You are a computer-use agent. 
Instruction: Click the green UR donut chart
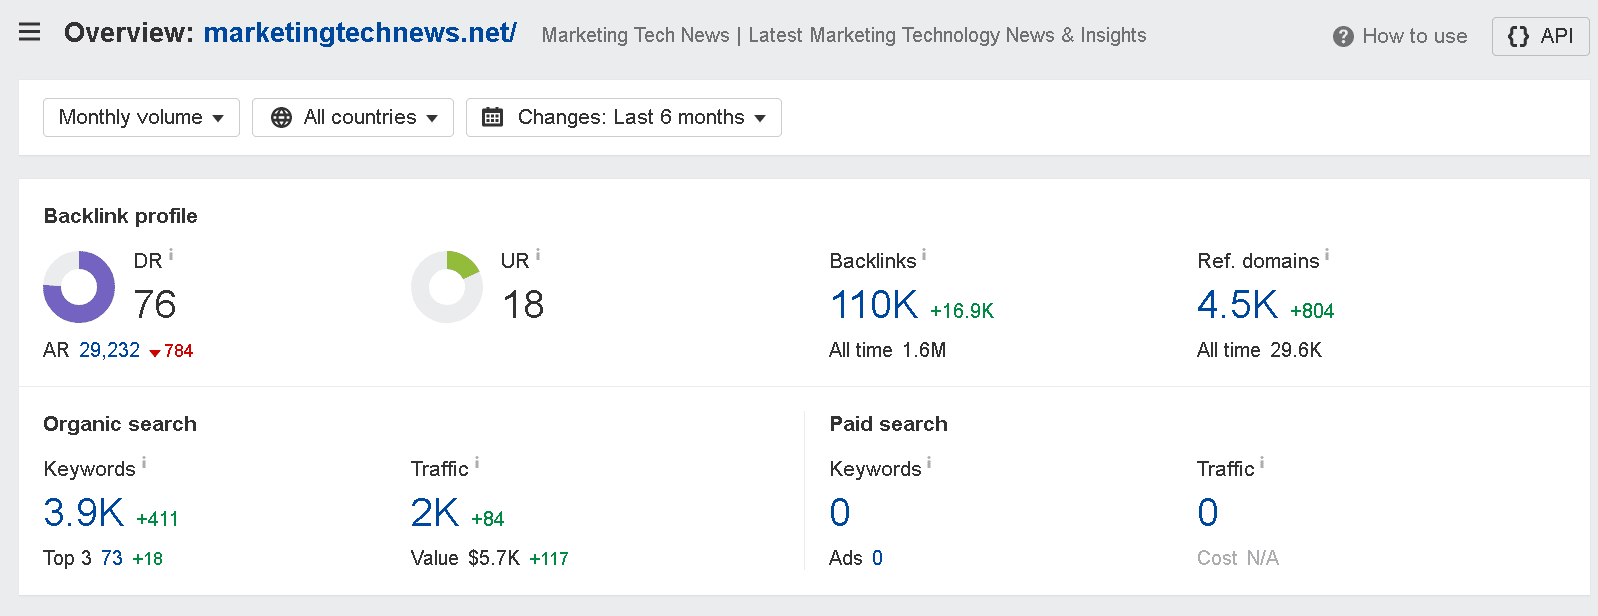(447, 287)
